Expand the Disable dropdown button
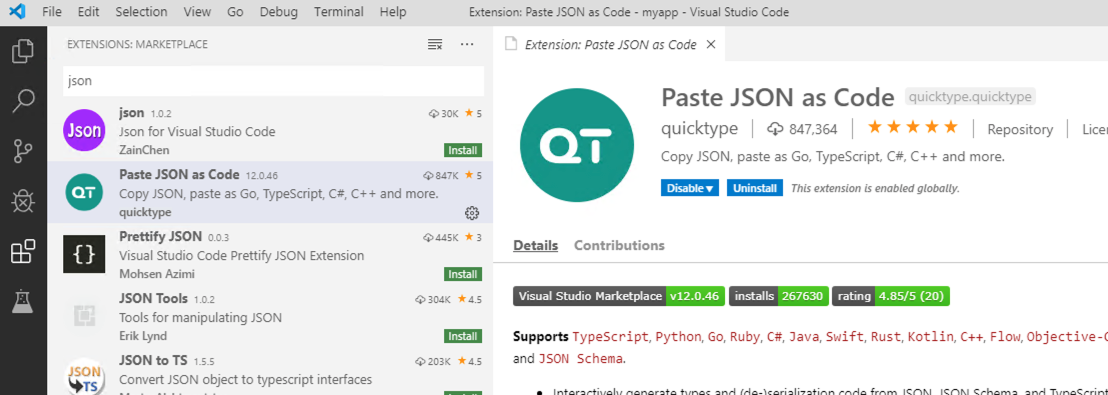The image size is (1108, 395). [690, 188]
